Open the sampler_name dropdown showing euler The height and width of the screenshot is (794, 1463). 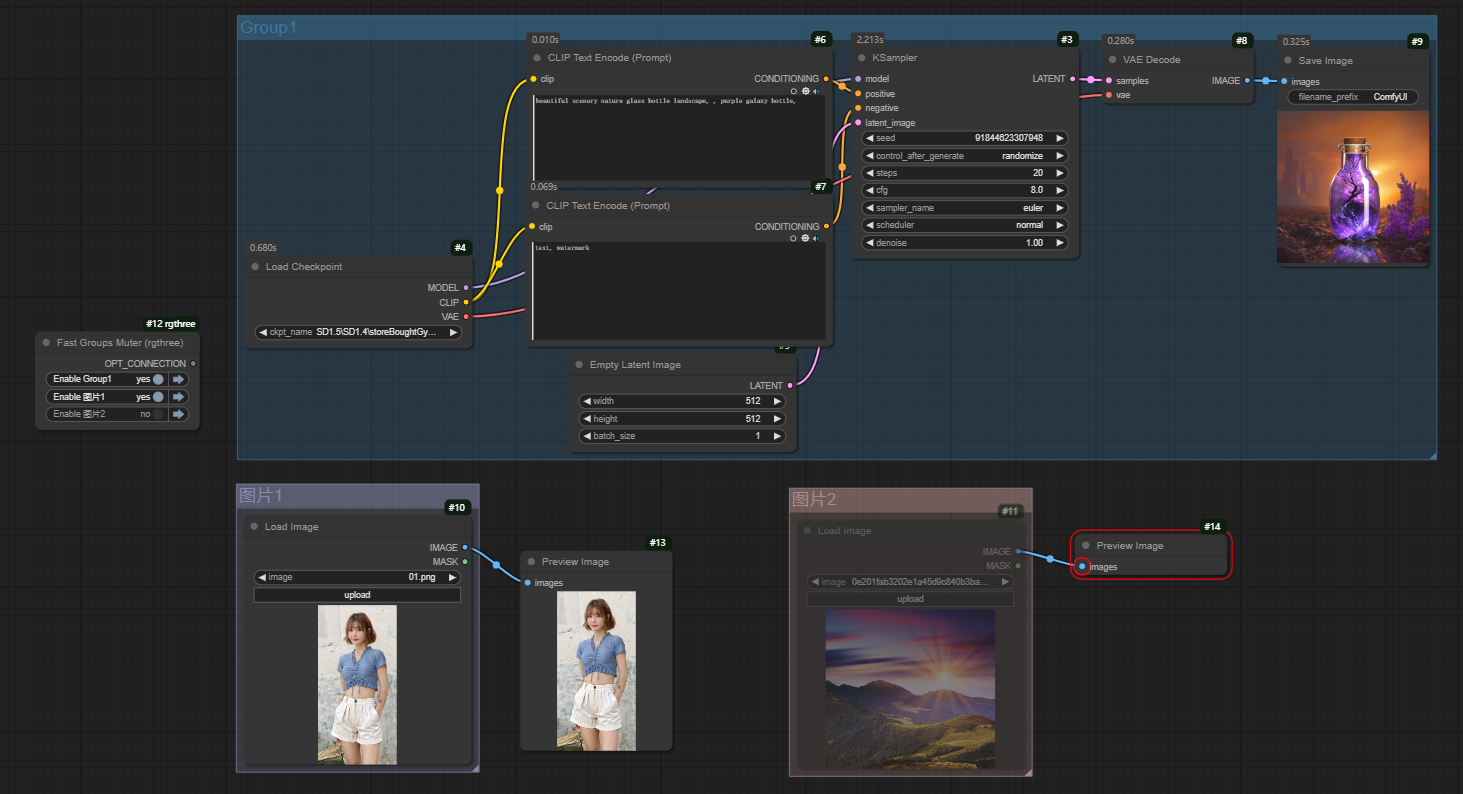coord(964,208)
